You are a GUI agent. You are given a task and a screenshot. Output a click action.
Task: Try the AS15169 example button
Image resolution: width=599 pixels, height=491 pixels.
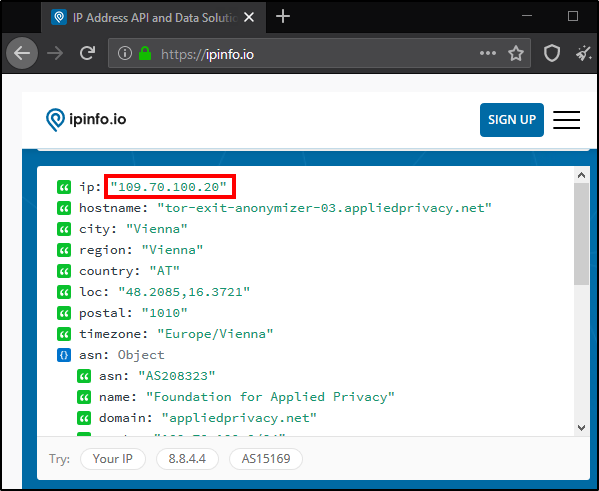[x=266, y=459]
